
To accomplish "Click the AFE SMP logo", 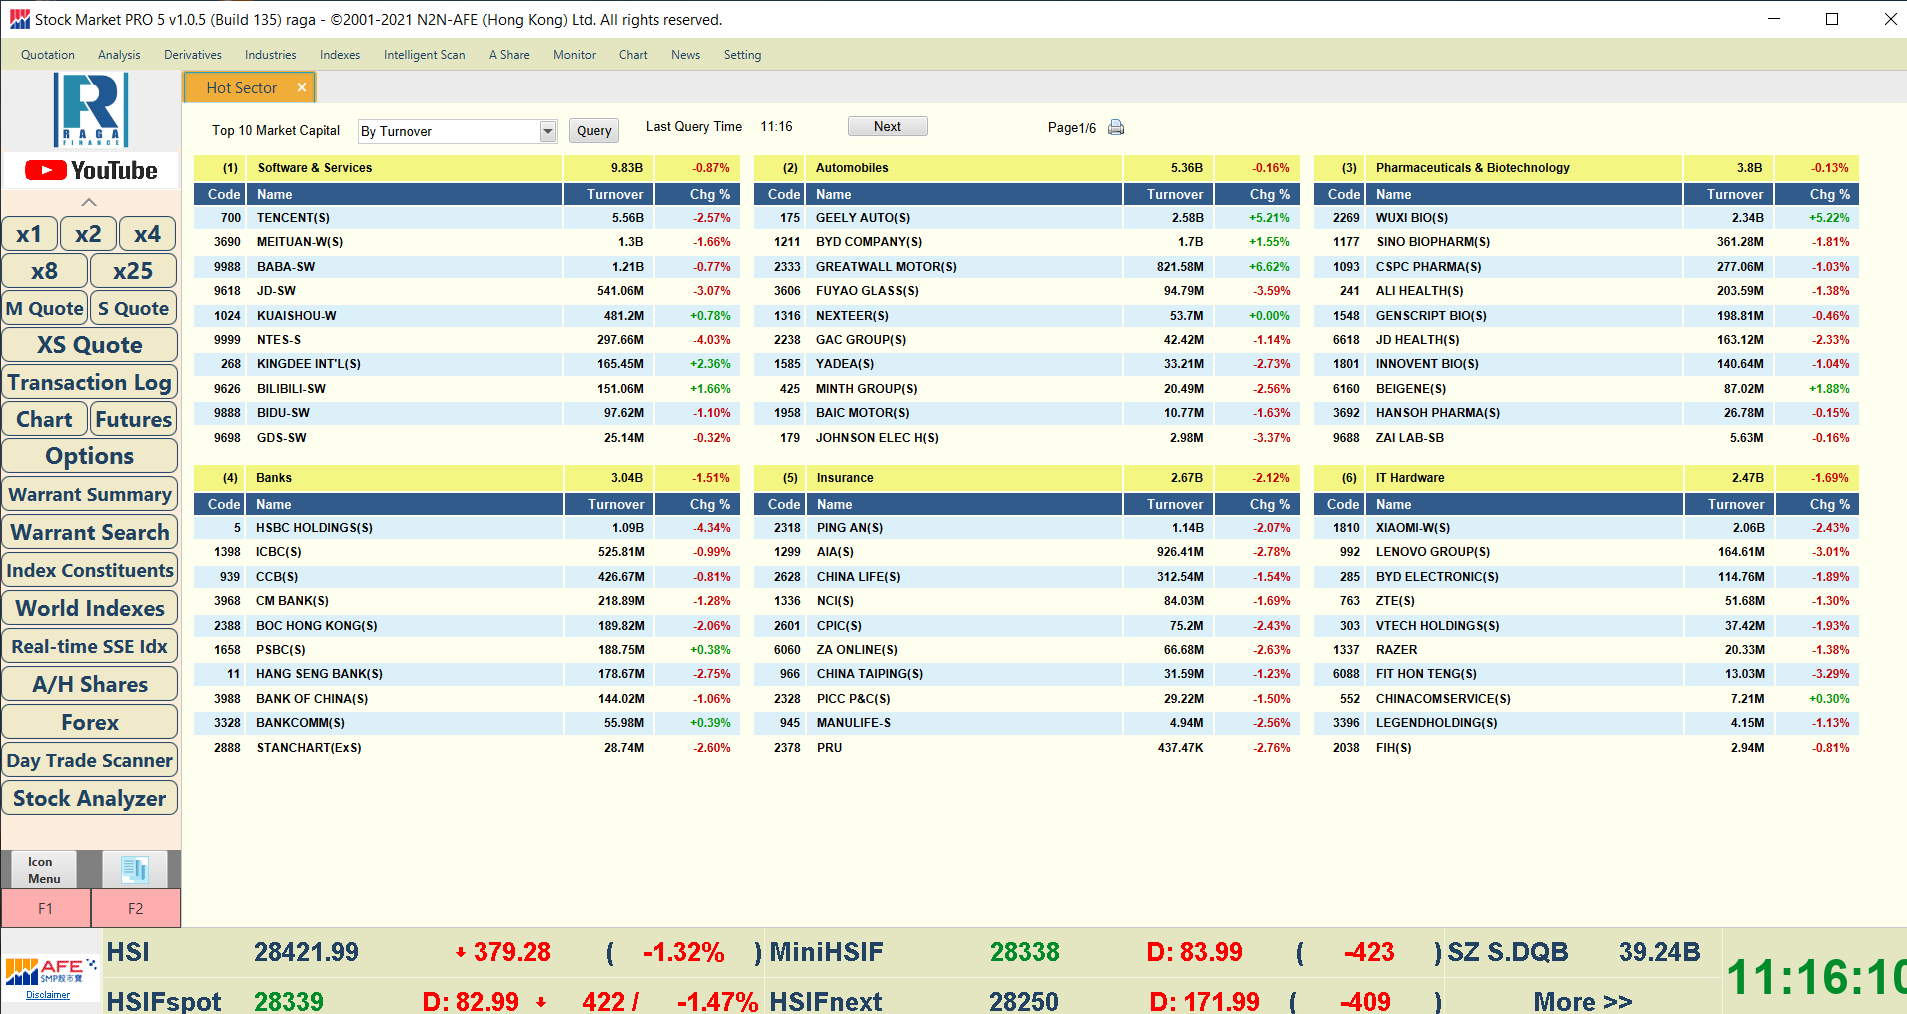I will (x=50, y=970).
